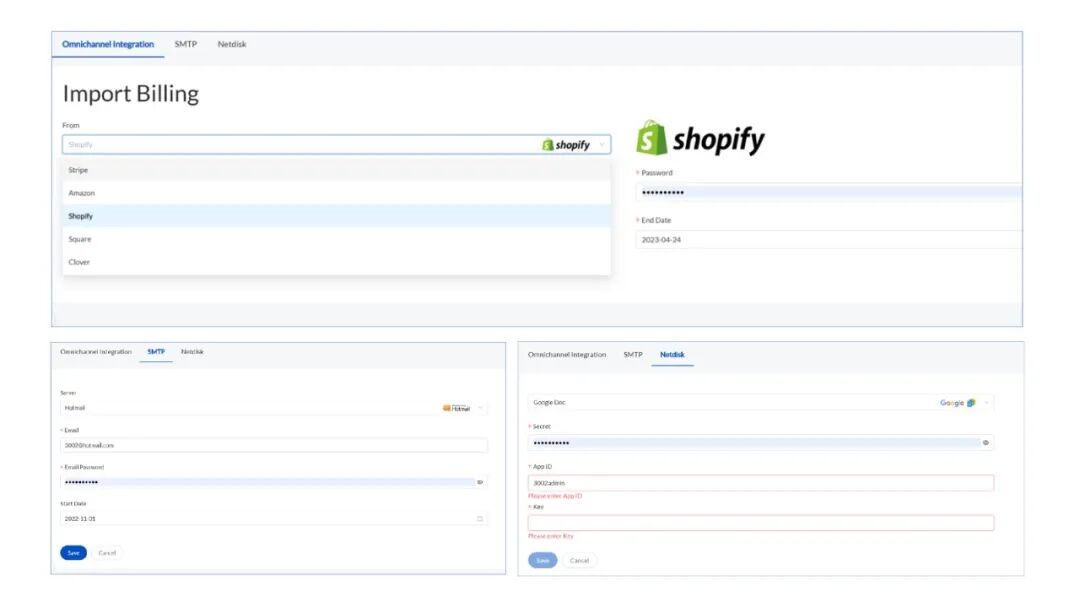Save the SMTP settings

click(x=73, y=553)
